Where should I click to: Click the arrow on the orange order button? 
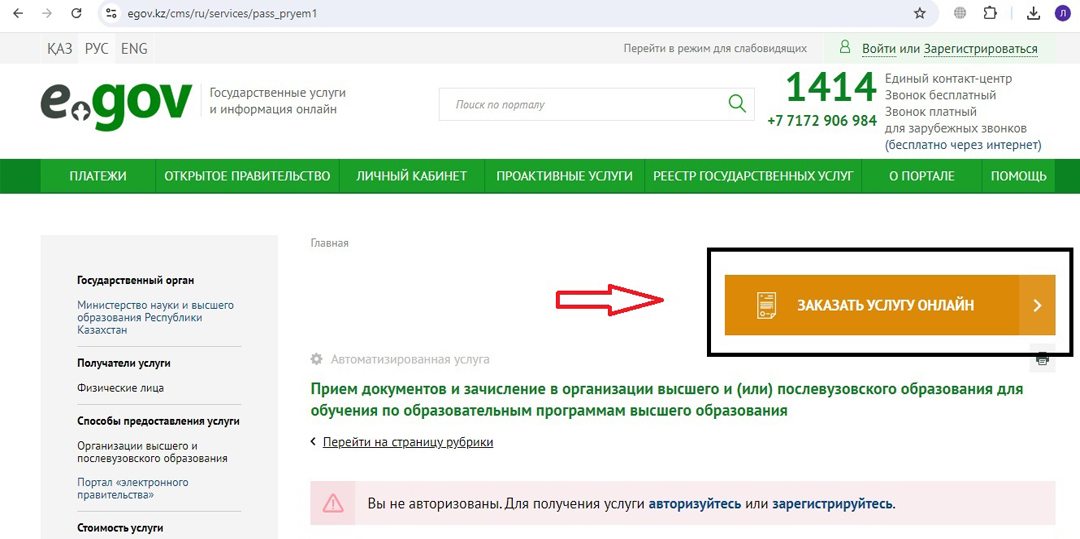[1037, 306]
